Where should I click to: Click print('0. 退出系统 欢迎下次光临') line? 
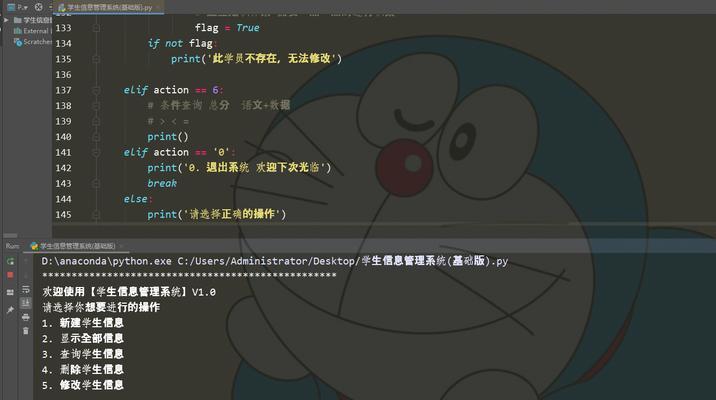(239, 168)
